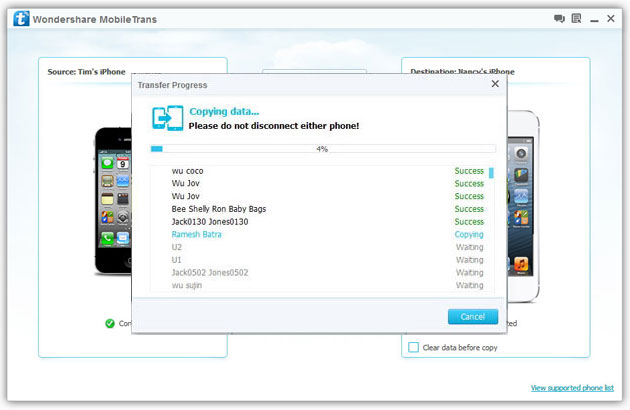
Task: Select the Ramesh Batra copying row
Action: [321, 234]
